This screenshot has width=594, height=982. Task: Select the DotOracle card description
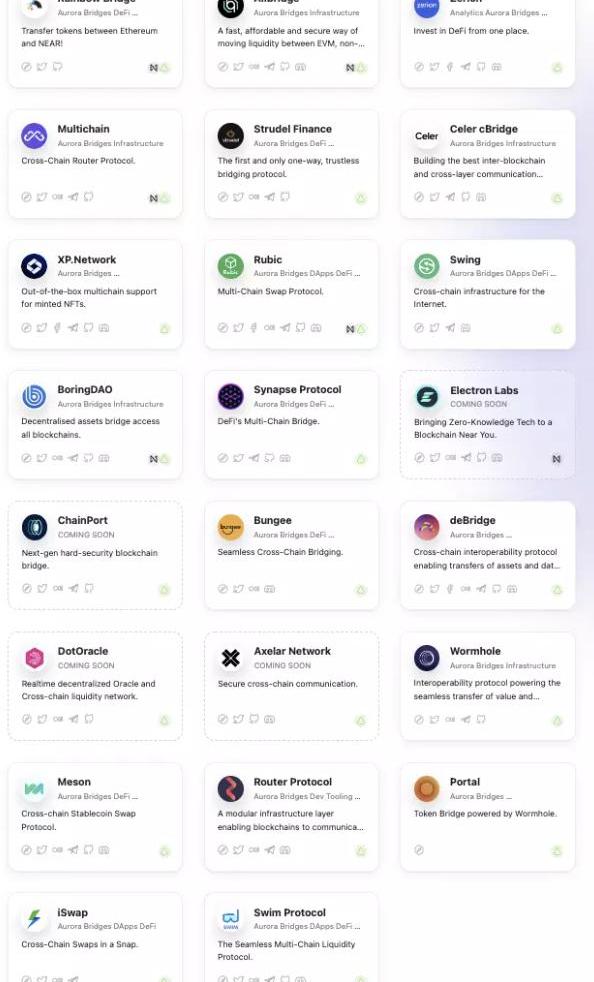click(88, 690)
